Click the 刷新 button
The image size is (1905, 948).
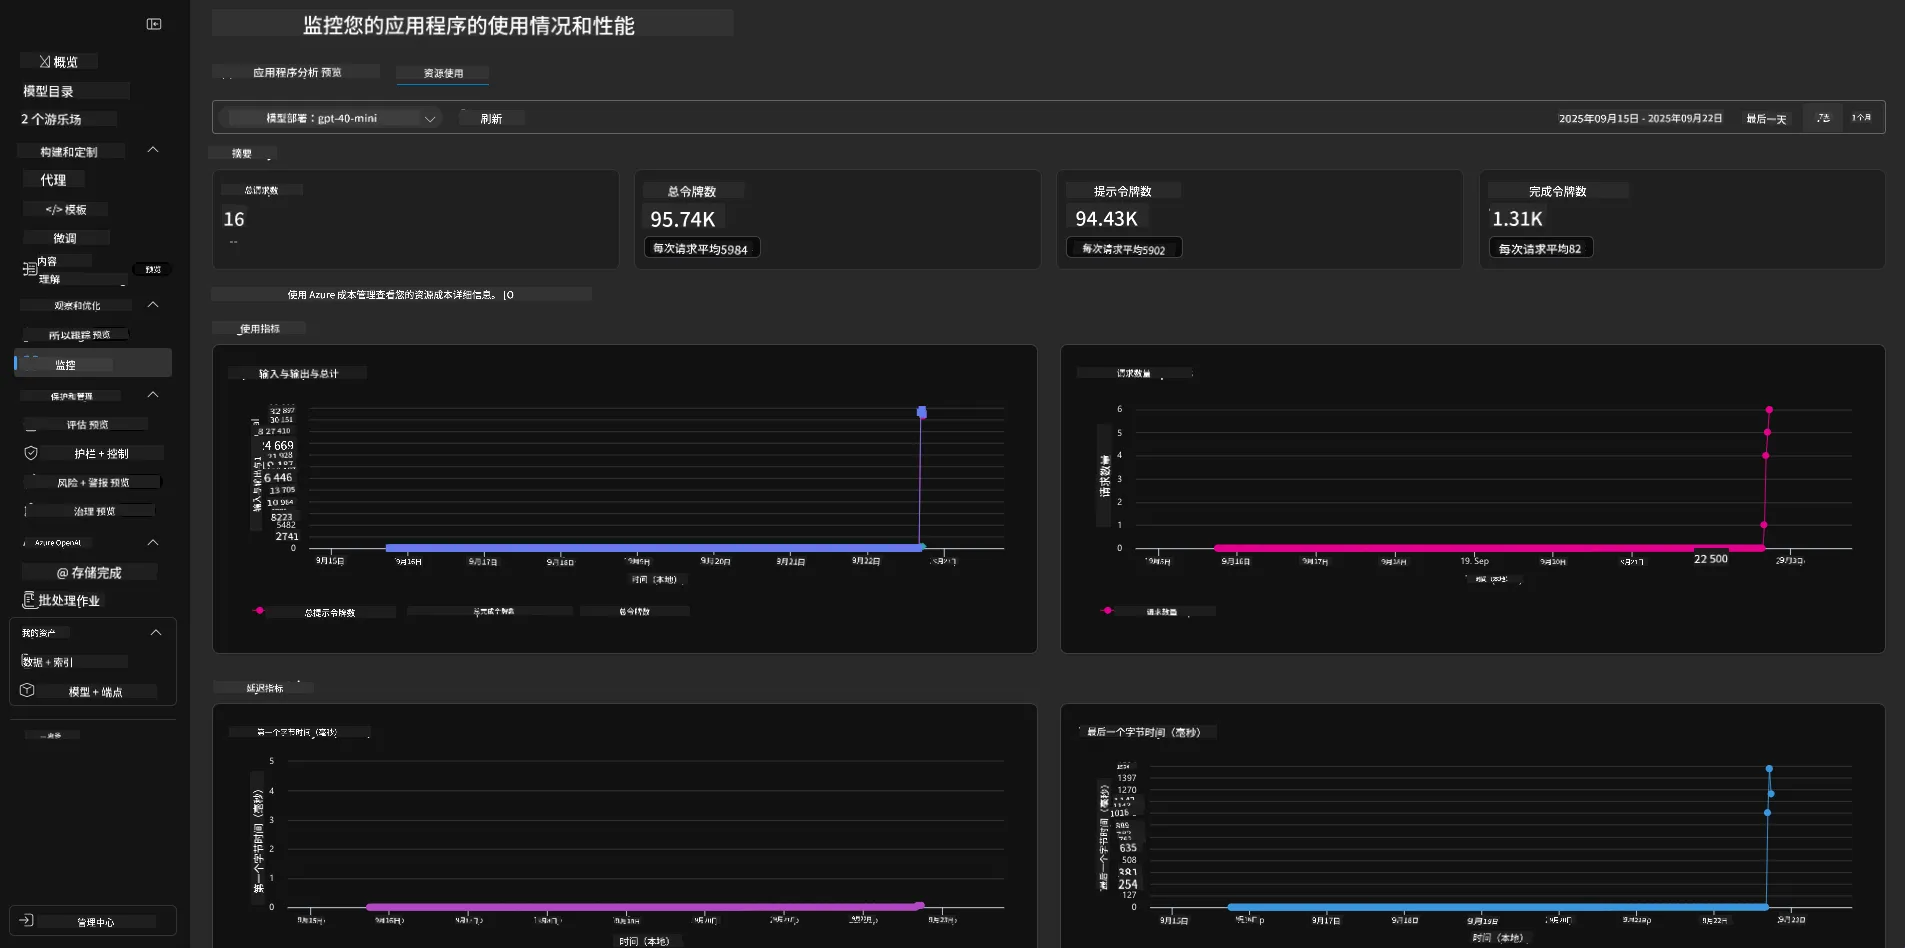(x=491, y=118)
